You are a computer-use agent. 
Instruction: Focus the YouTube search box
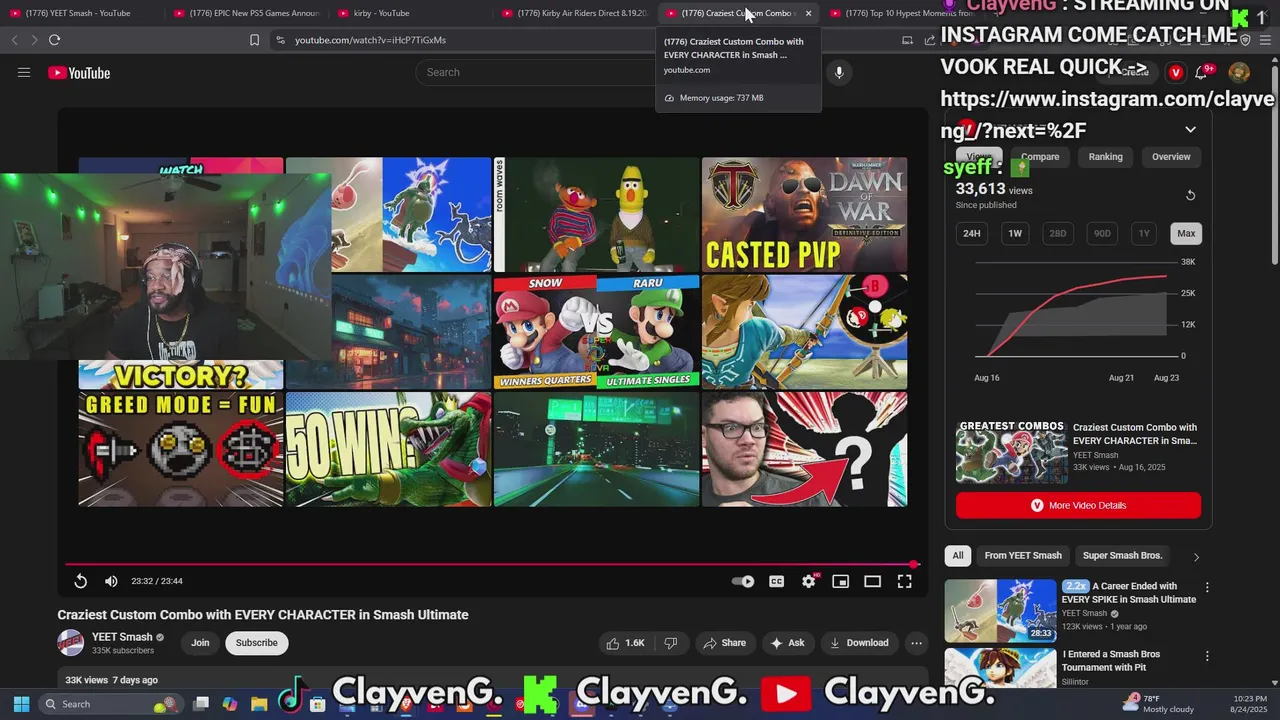coord(535,72)
